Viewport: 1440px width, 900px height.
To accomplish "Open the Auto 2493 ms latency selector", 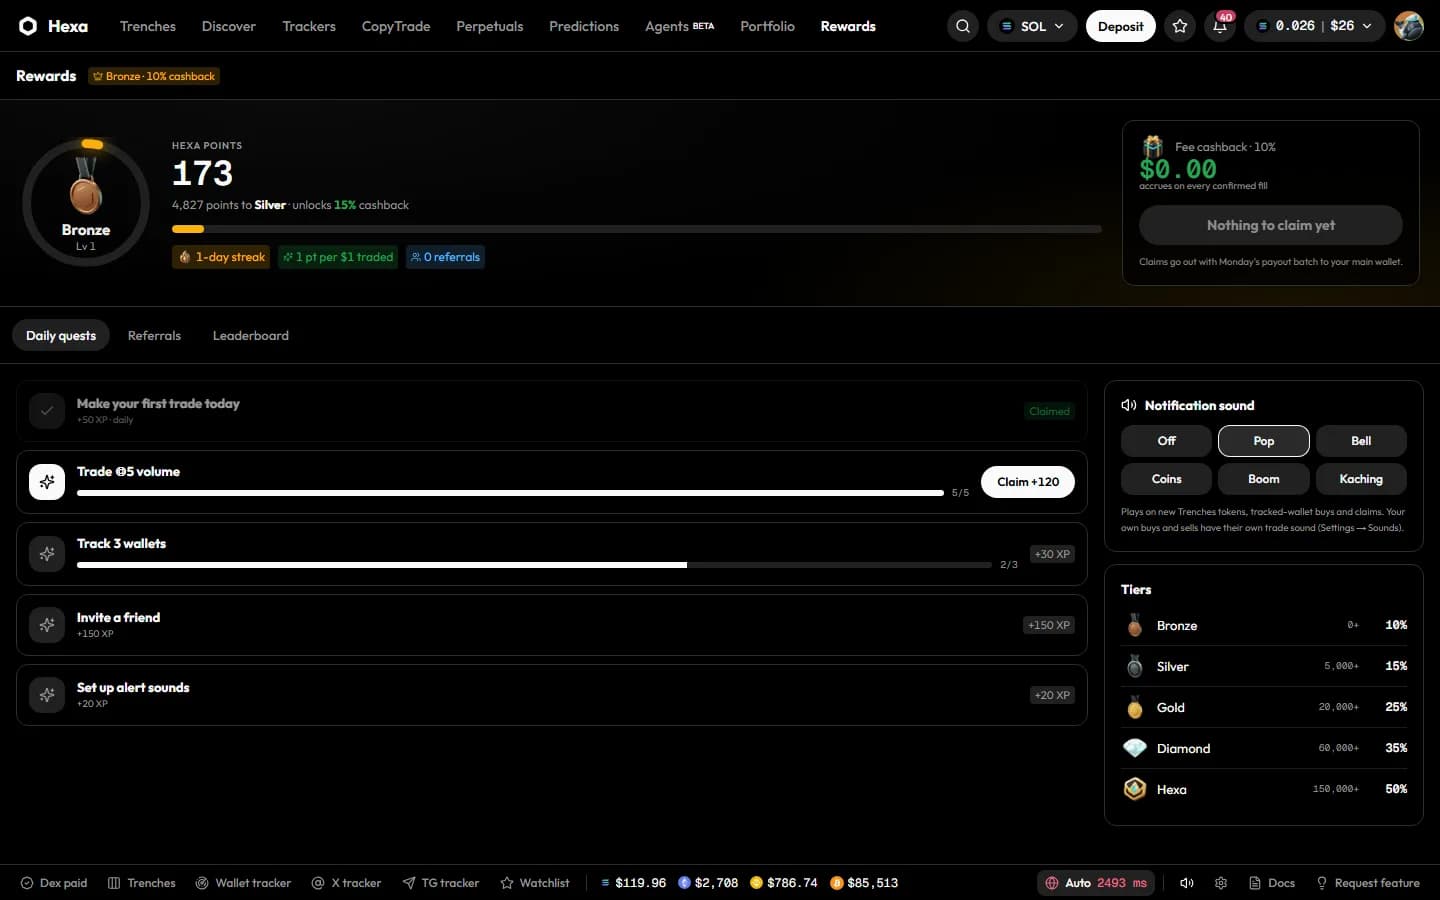I will [1096, 883].
